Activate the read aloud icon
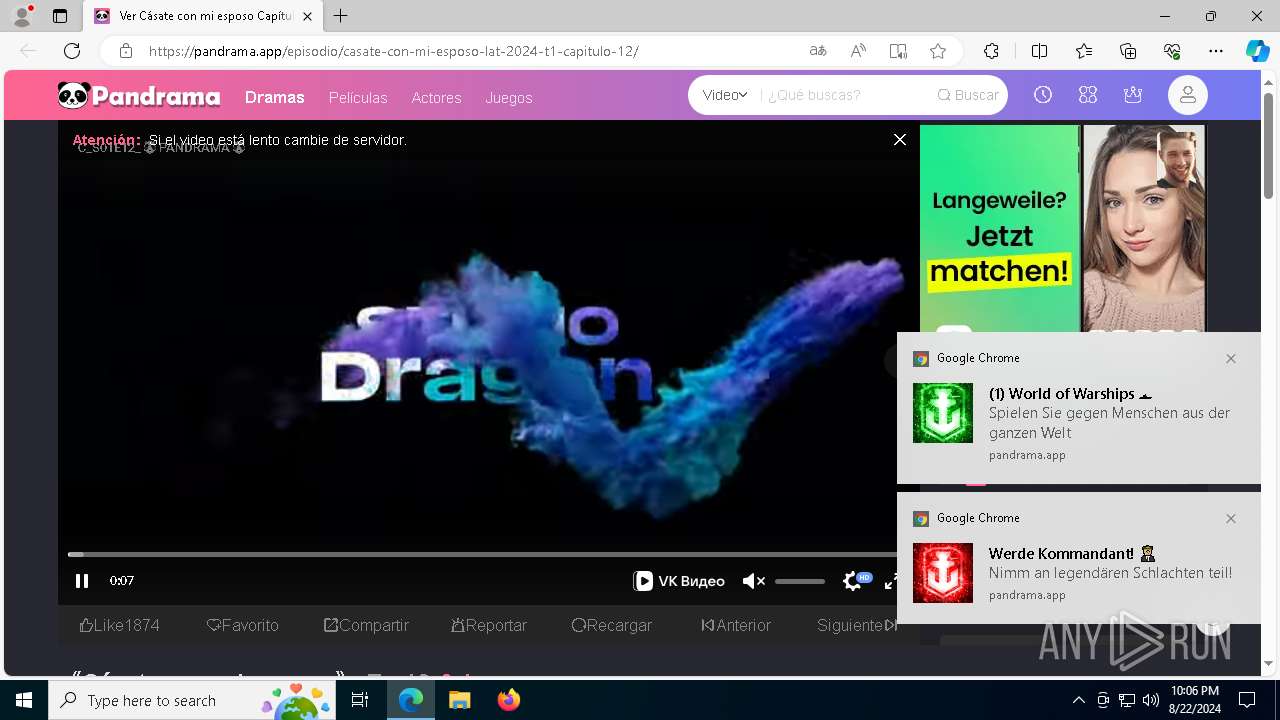This screenshot has height=720, width=1280. 858,51
